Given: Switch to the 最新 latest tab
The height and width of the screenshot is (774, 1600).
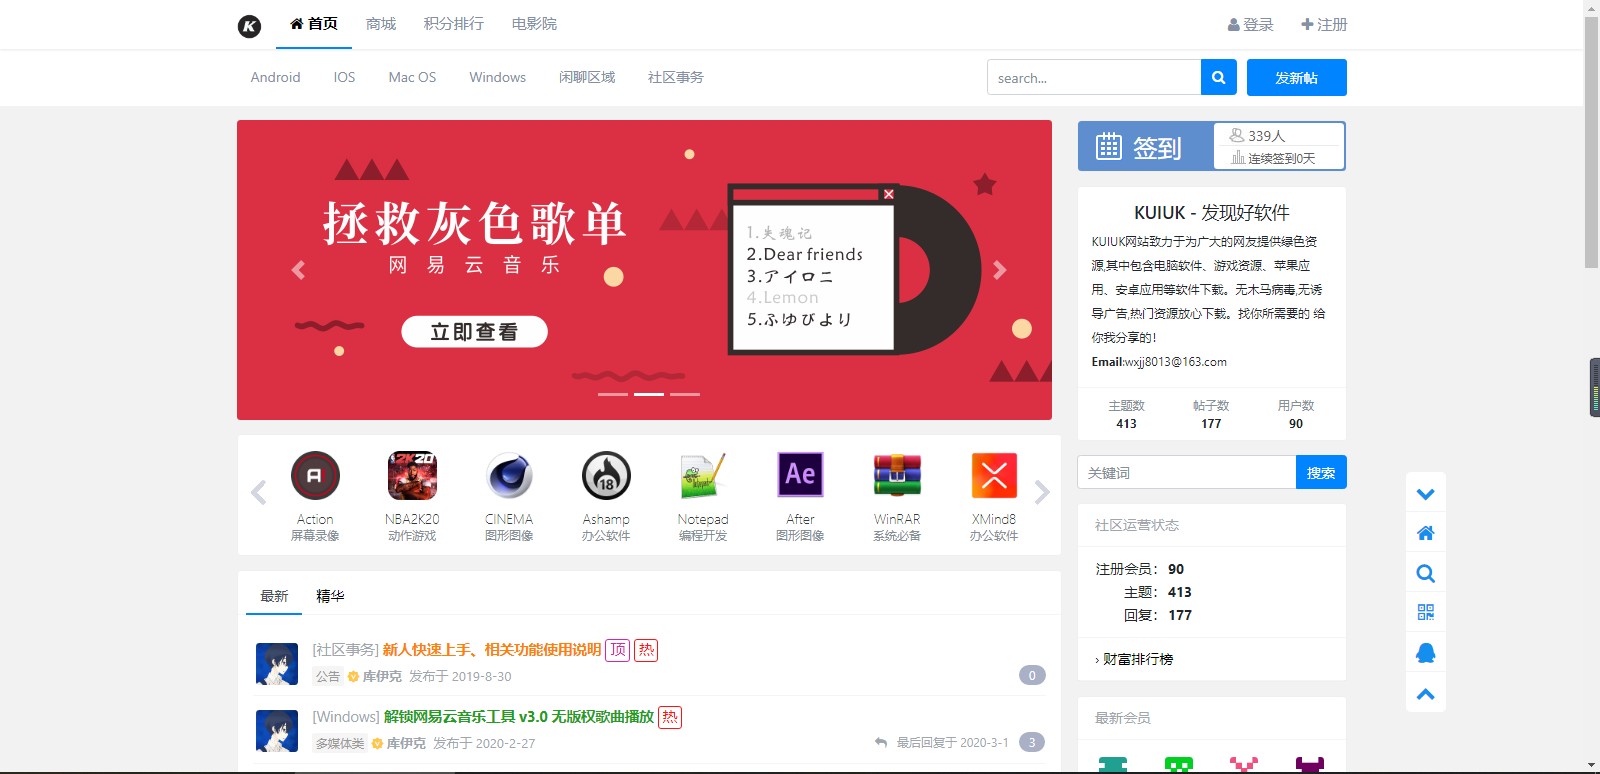Looking at the screenshot, I should coord(274,596).
